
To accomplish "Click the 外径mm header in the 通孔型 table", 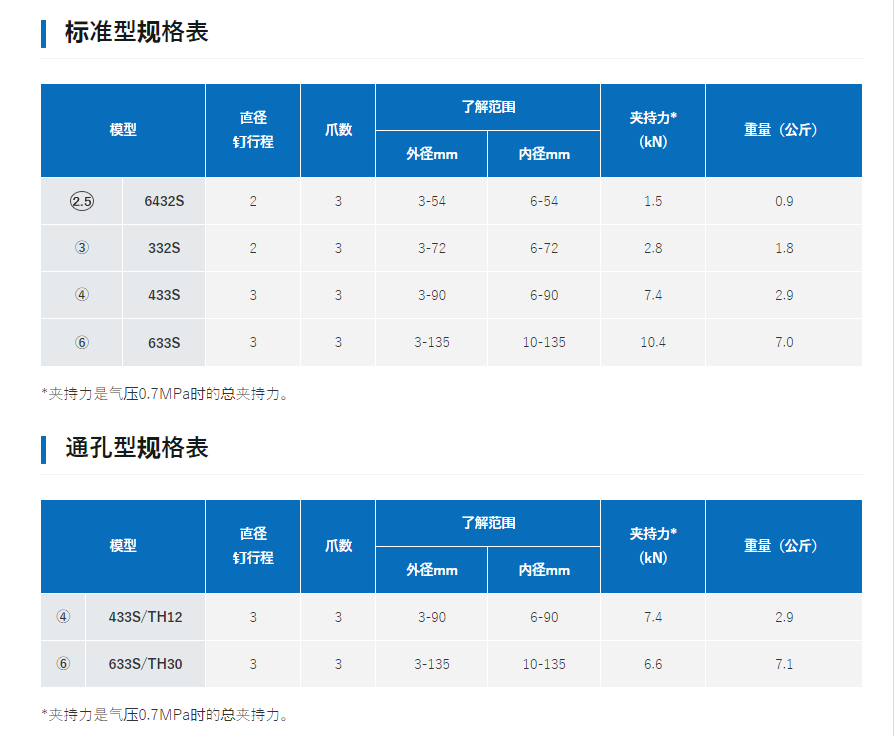I will pyautogui.click(x=431, y=570).
